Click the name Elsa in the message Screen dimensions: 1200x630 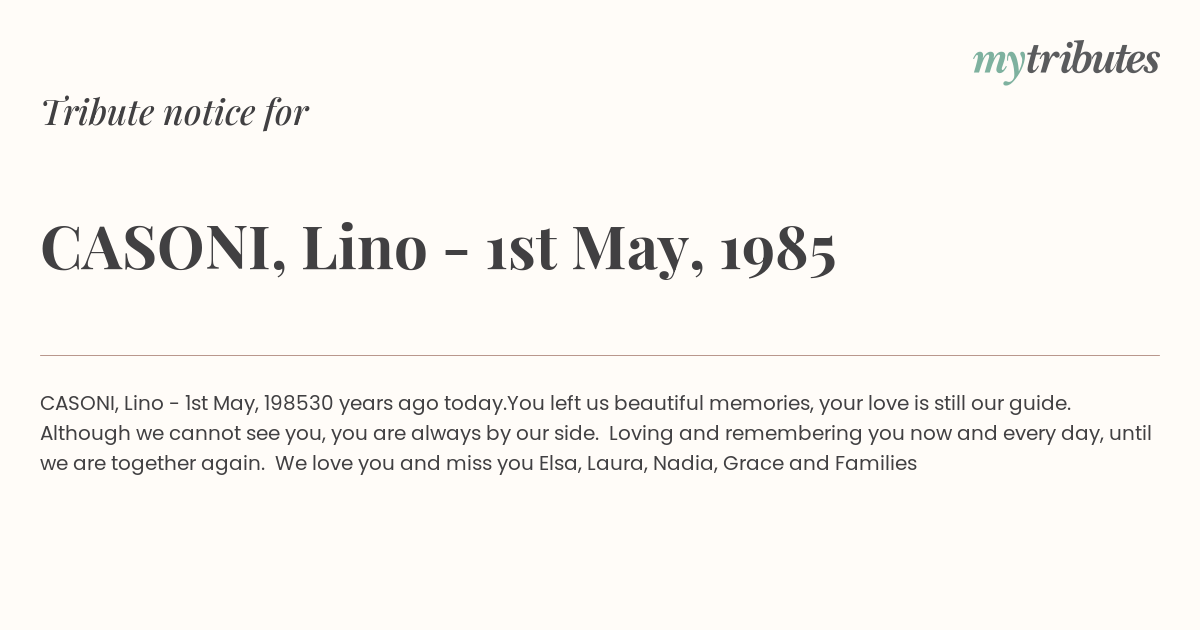(559, 464)
